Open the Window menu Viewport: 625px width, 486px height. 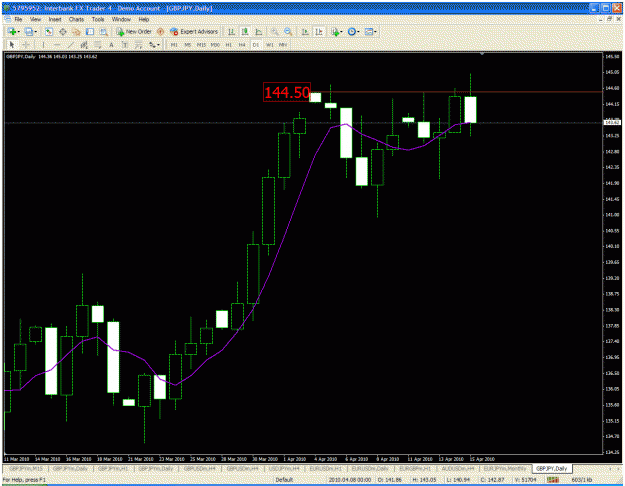[121, 19]
